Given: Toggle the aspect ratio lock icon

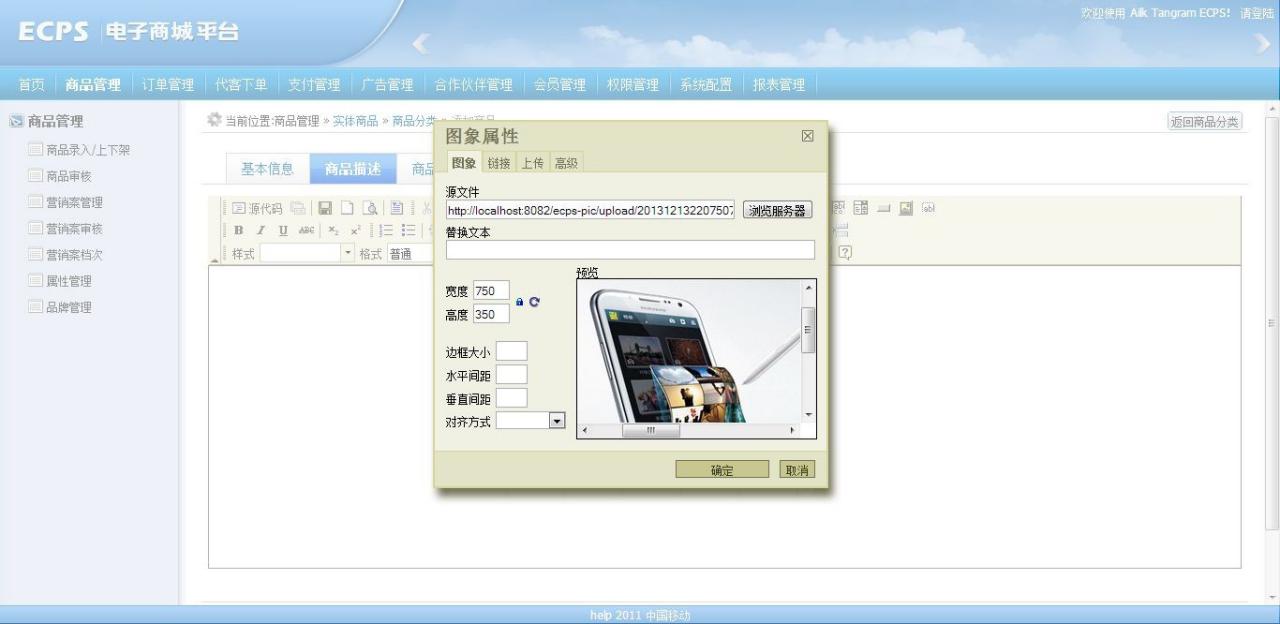Looking at the screenshot, I should click(519, 302).
